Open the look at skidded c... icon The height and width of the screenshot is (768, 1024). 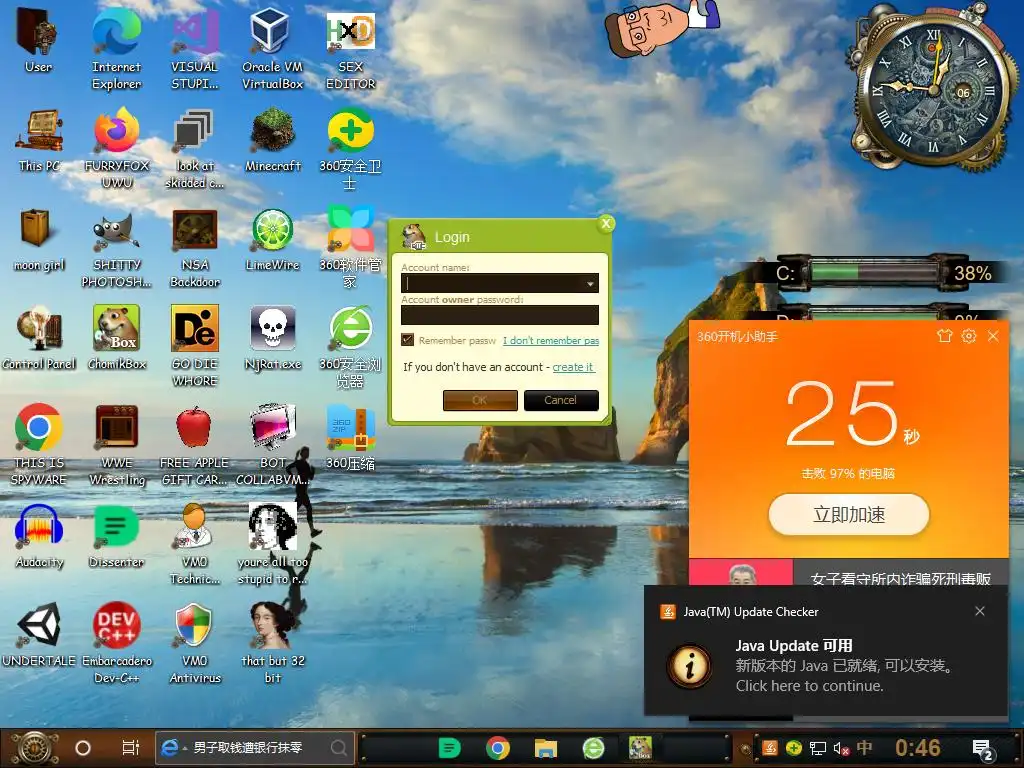pos(195,148)
